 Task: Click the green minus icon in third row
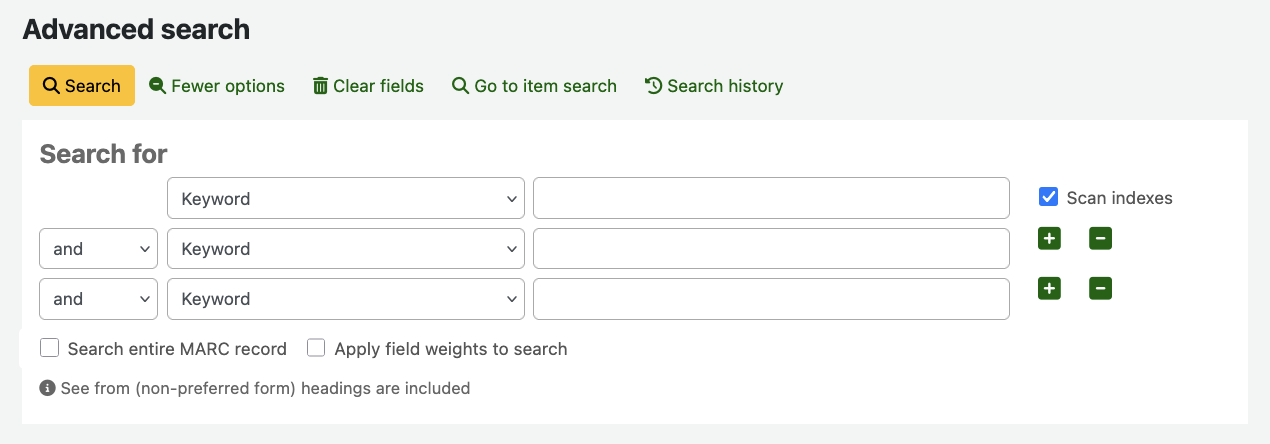(1100, 289)
